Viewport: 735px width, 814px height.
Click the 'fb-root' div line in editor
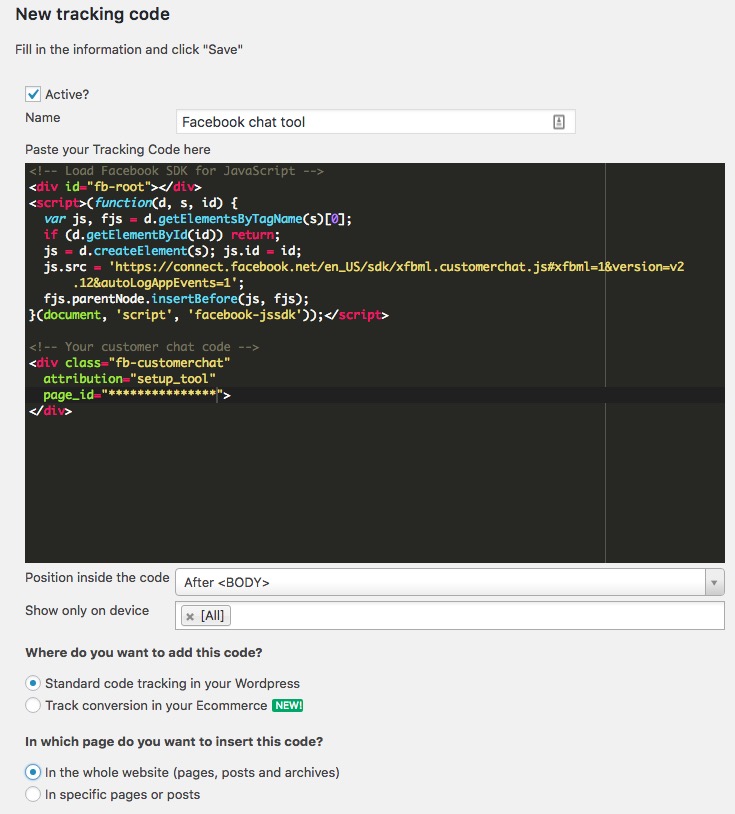coord(115,187)
